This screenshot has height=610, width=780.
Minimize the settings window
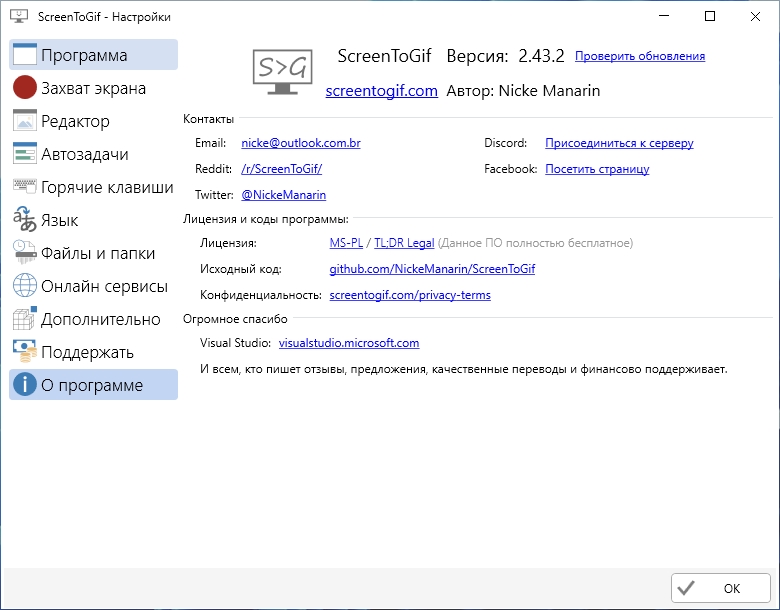coord(664,16)
